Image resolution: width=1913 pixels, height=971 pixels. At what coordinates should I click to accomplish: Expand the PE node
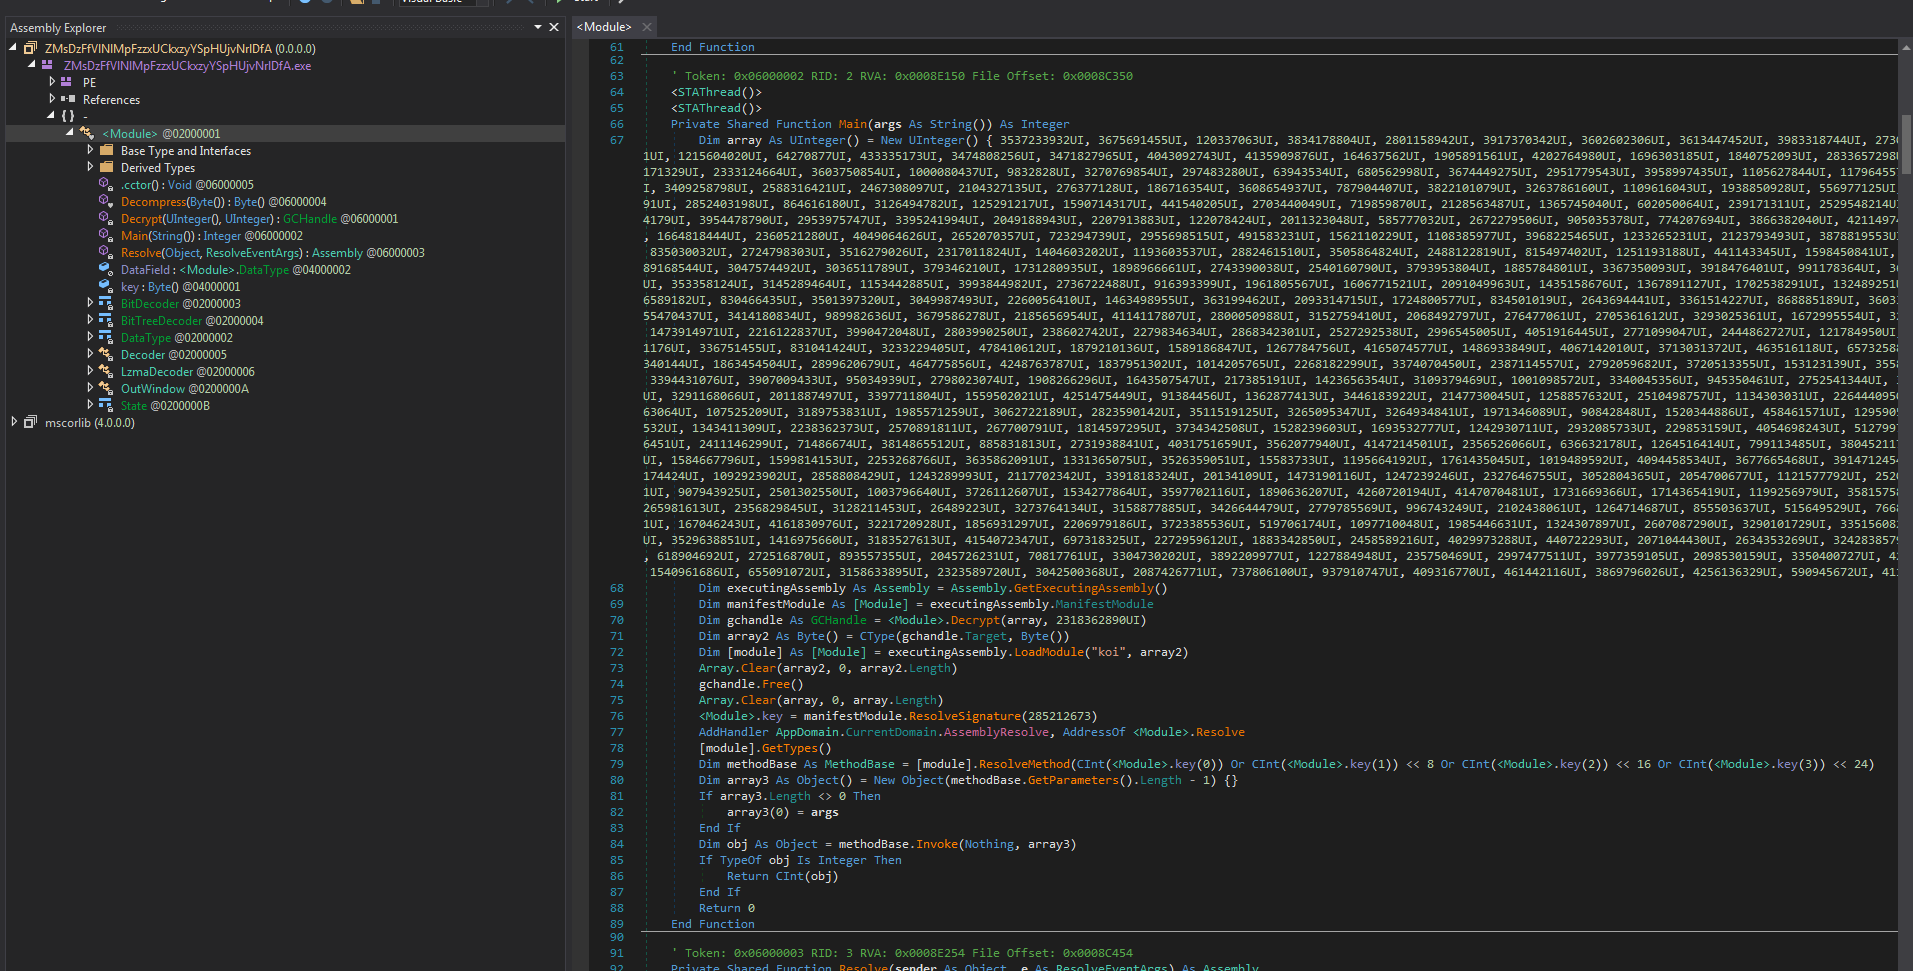[x=52, y=82]
